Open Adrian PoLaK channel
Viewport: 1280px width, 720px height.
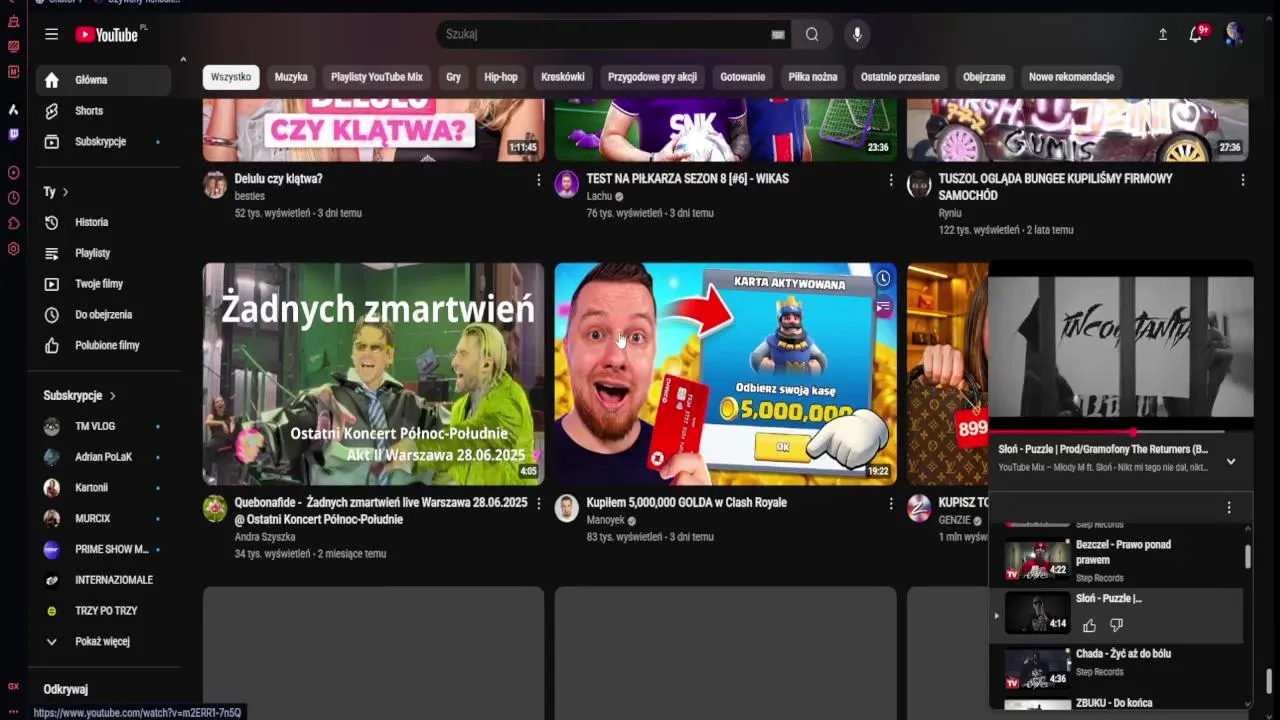[104, 457]
